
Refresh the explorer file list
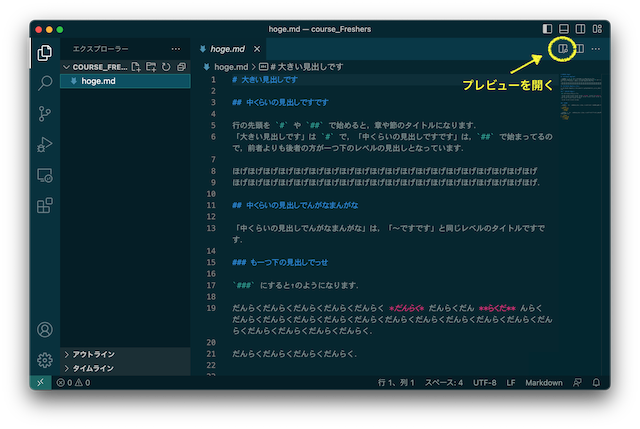(x=166, y=67)
